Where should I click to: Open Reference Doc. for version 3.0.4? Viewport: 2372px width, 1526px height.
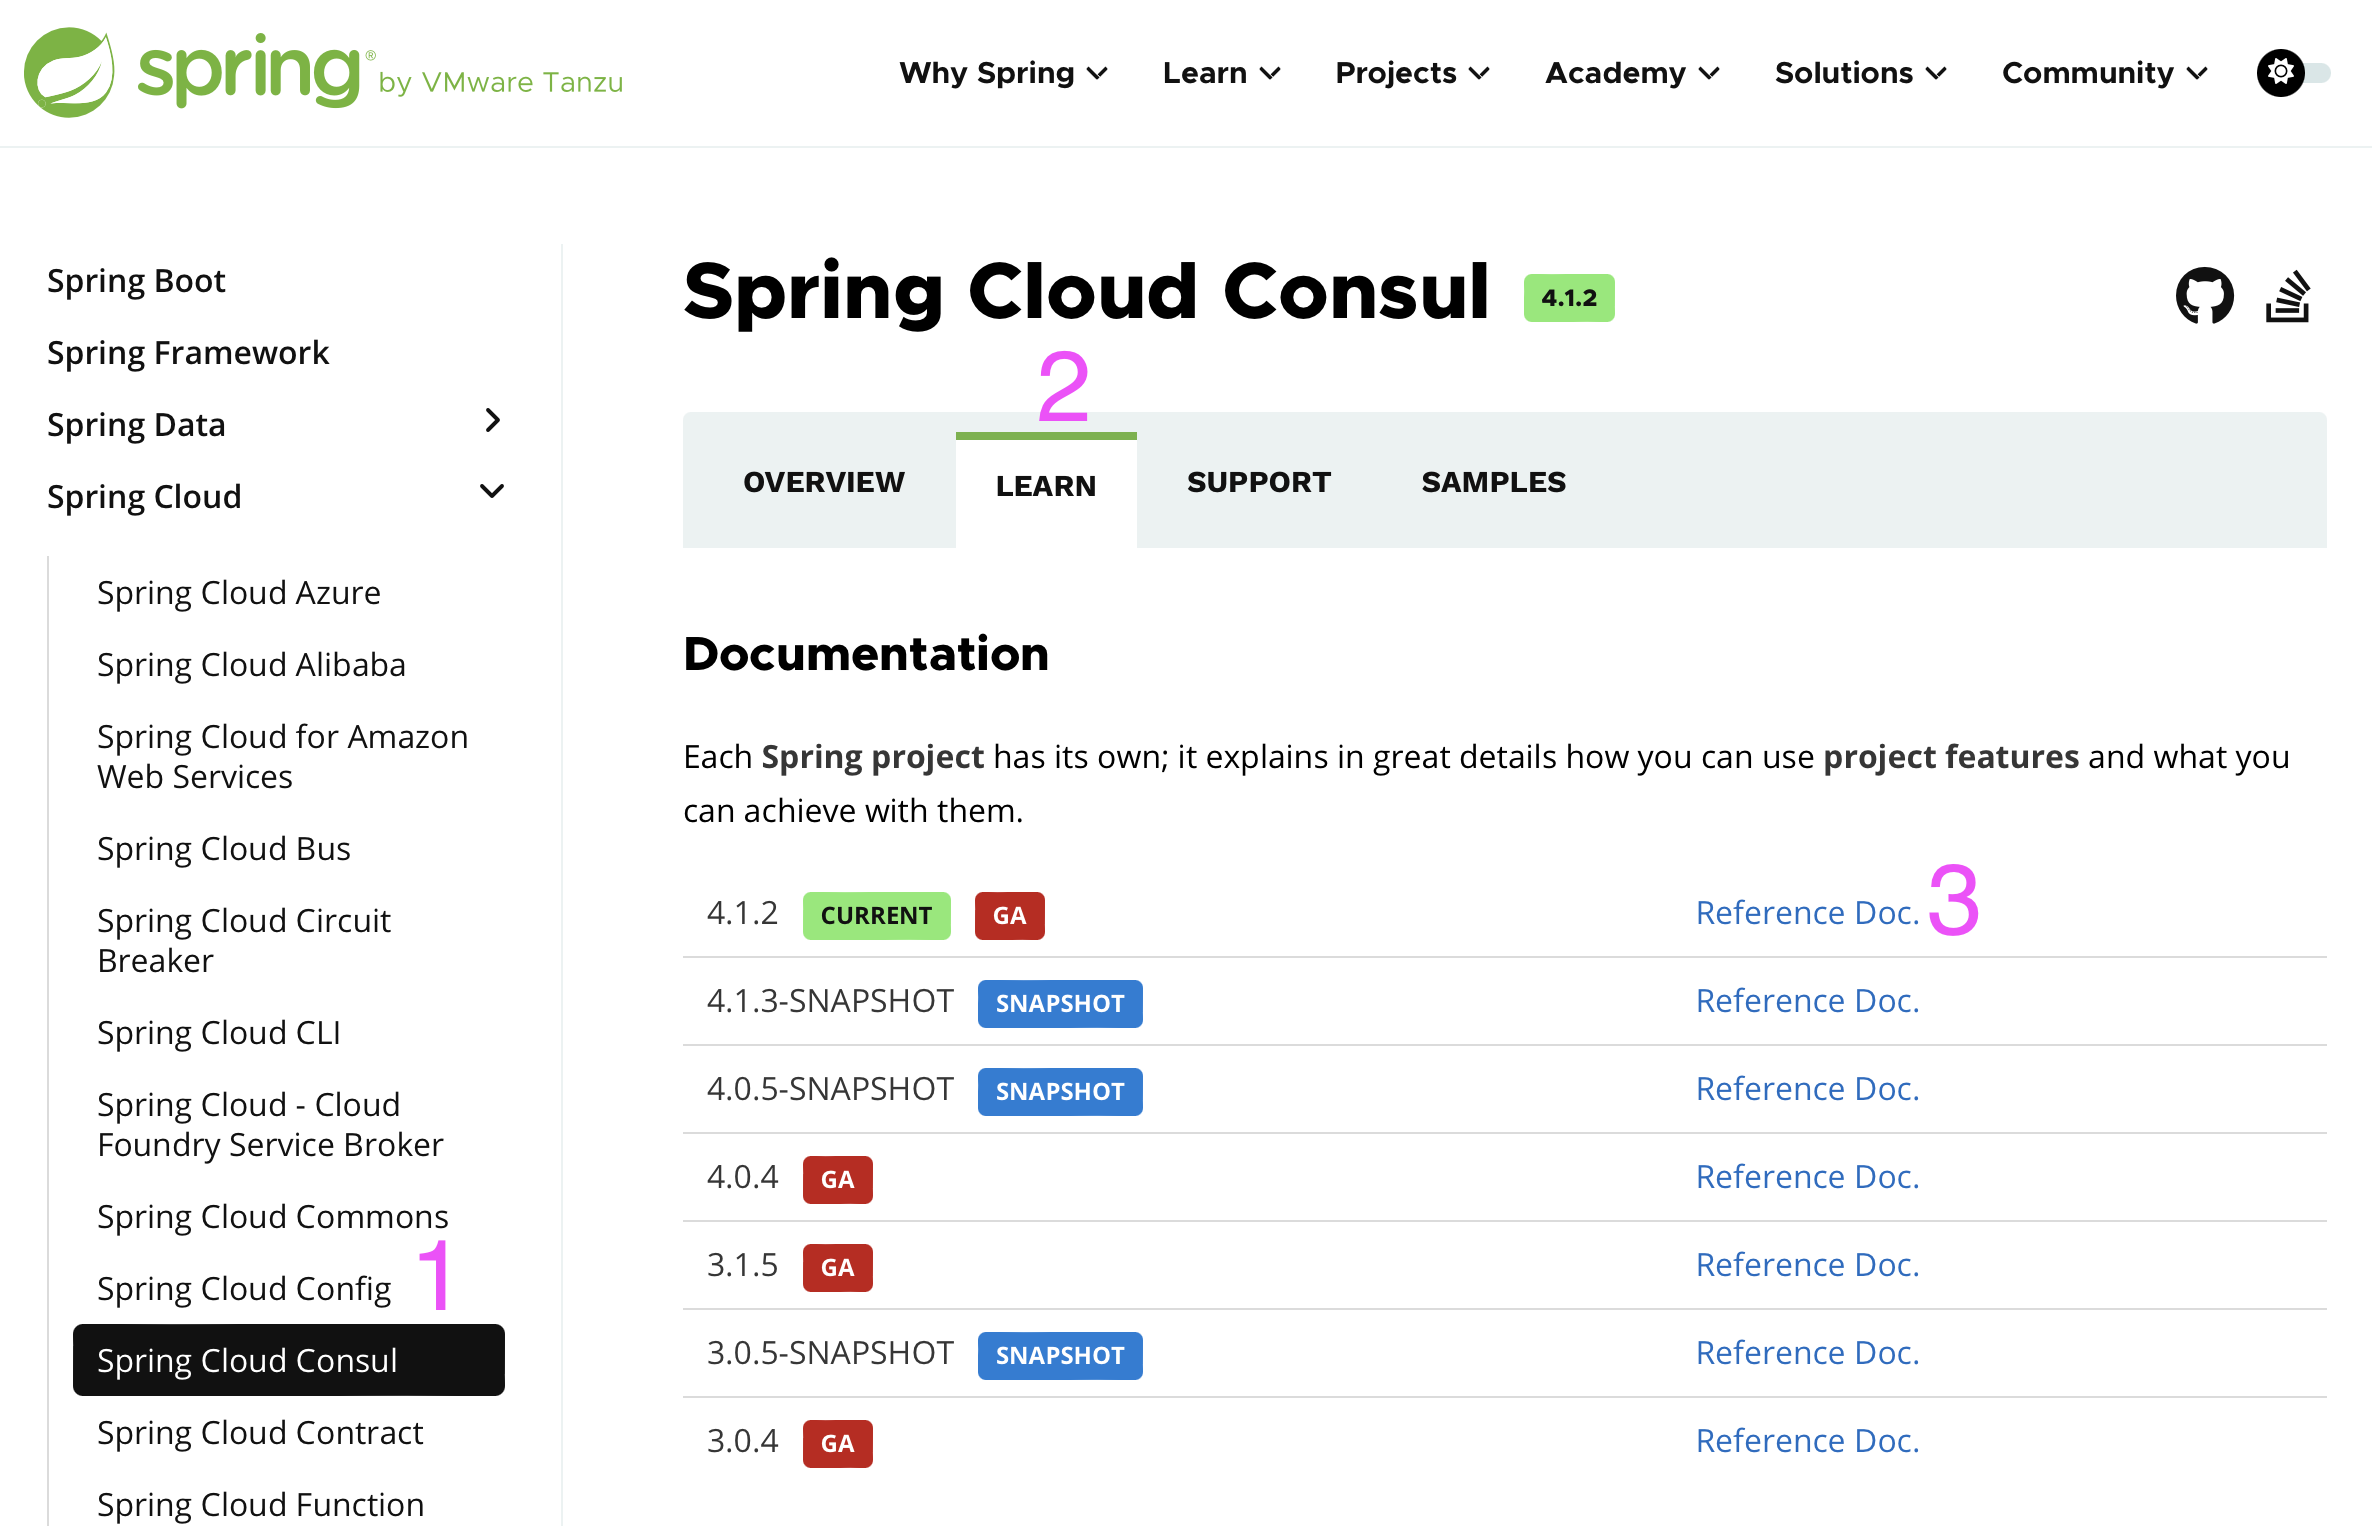1807,1441
